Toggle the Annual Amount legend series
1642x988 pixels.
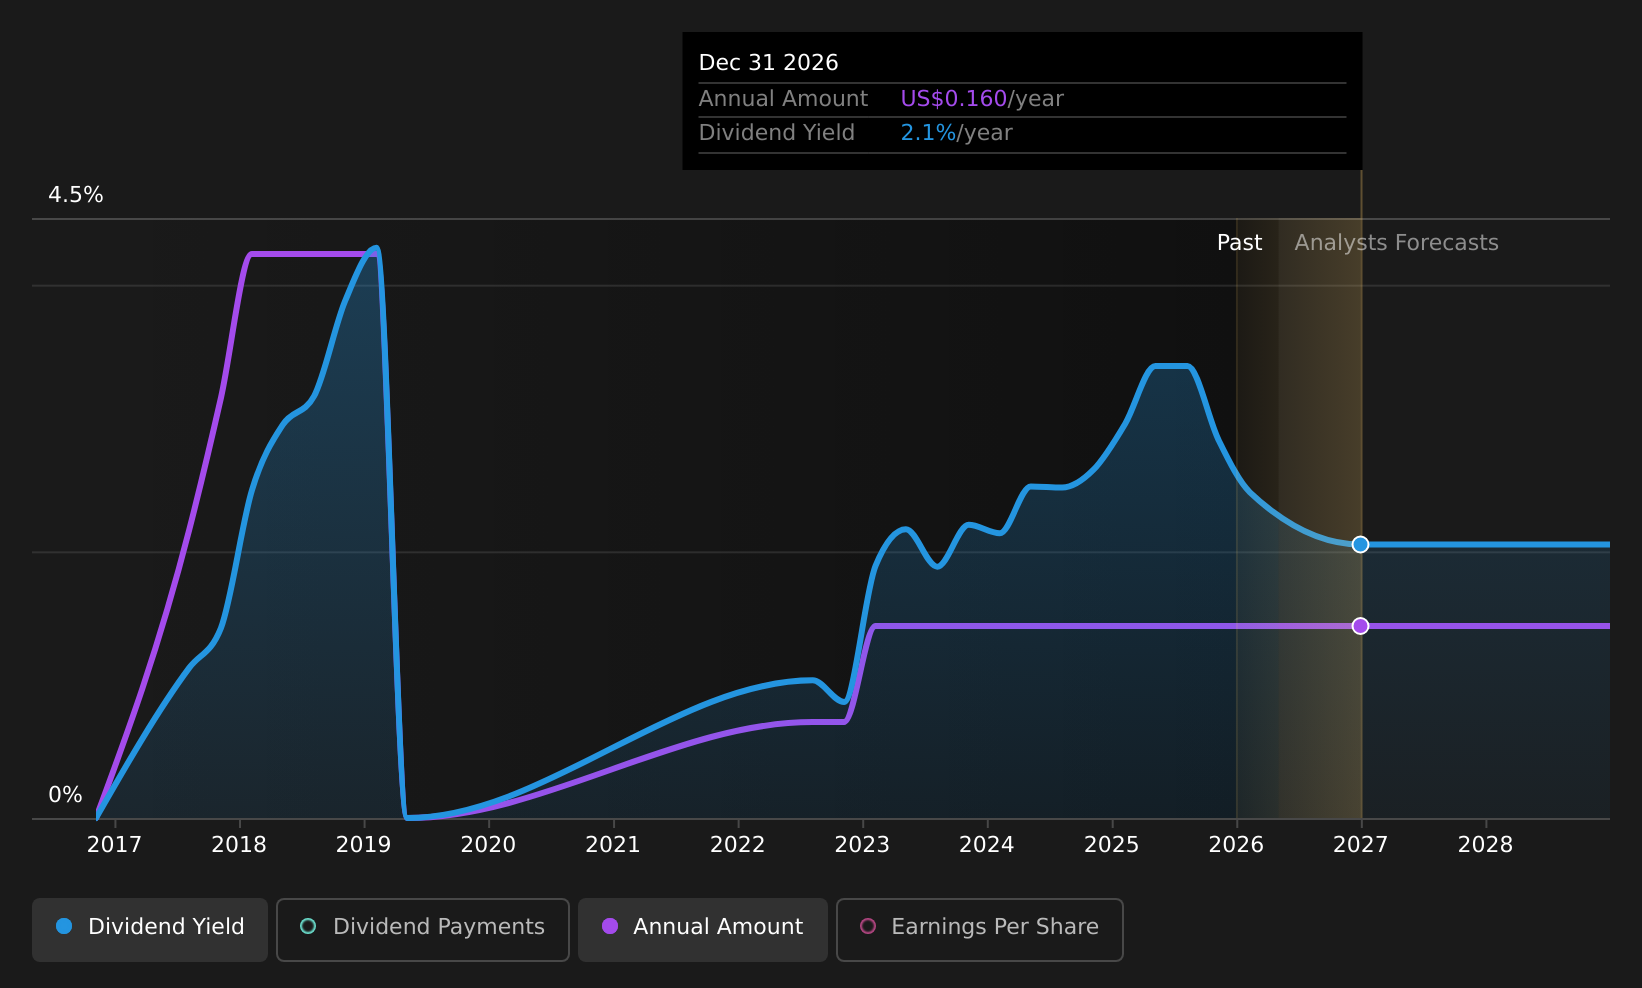[703, 929]
